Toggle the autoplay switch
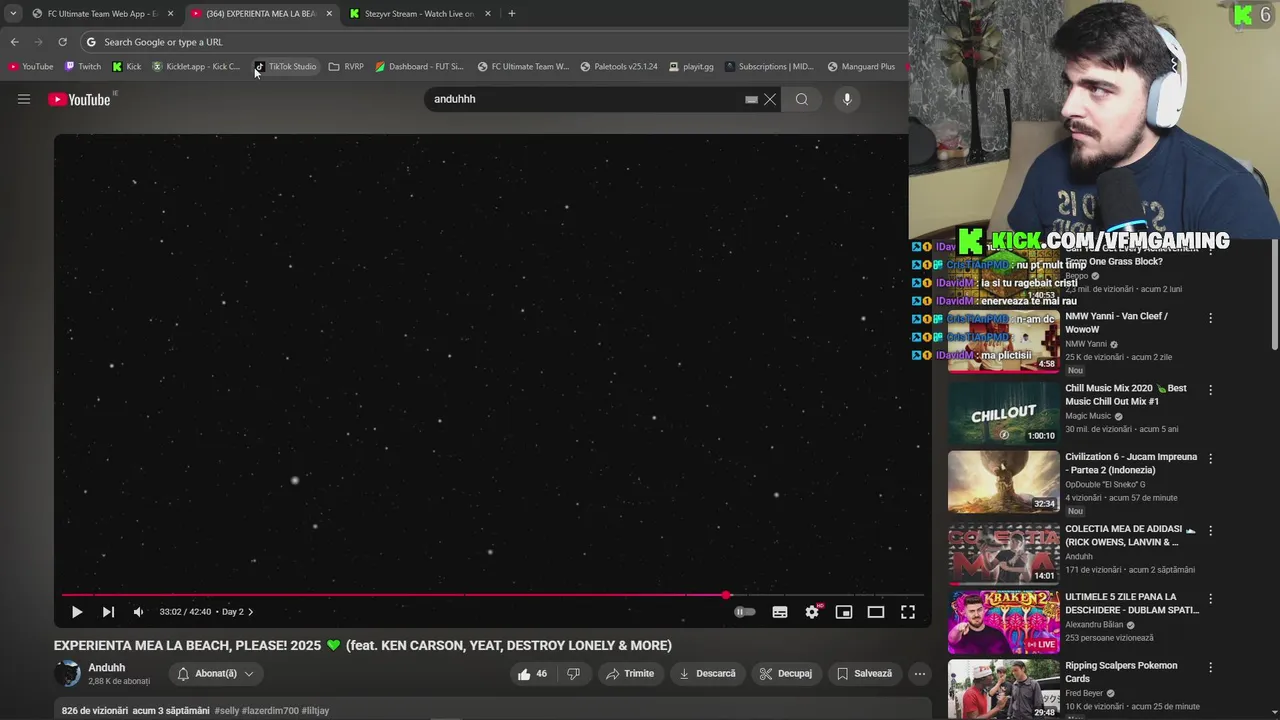Screen dimensions: 1280x720 click(x=745, y=612)
